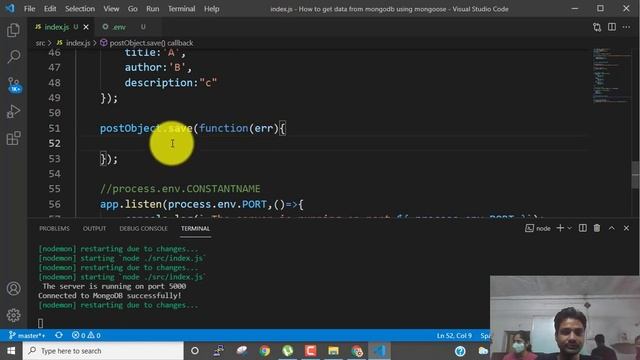Open Google Chrome from taskbar
Viewport: 640px width, 360px height.
264,351
